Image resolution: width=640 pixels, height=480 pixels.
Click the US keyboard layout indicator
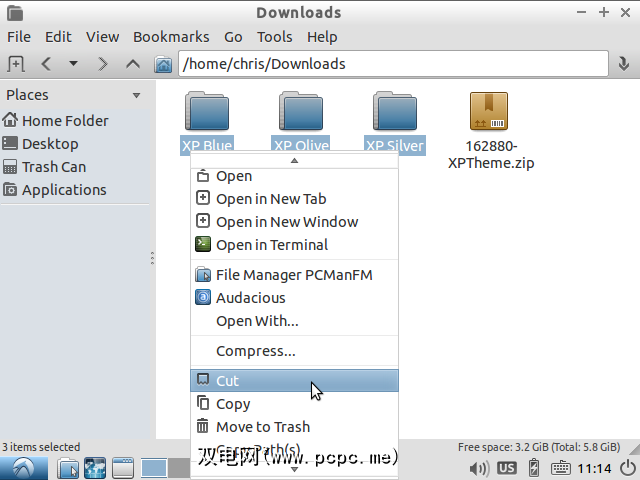(507, 468)
